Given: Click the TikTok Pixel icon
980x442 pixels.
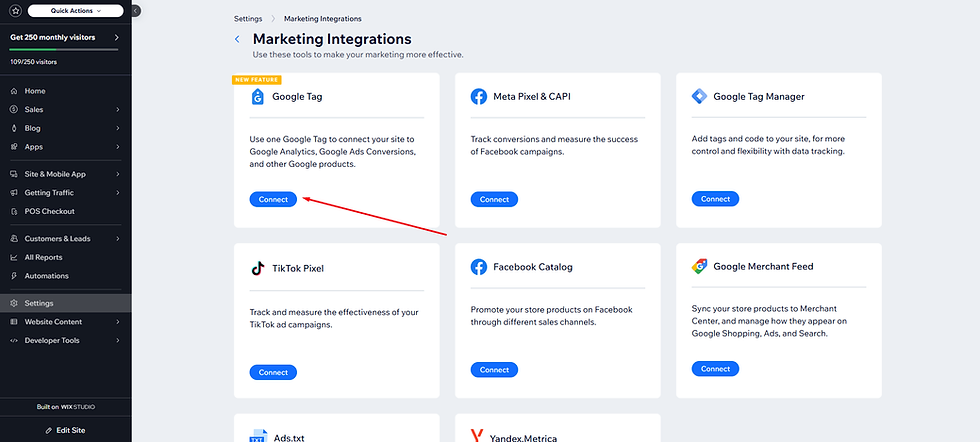Looking at the screenshot, I should (258, 269).
